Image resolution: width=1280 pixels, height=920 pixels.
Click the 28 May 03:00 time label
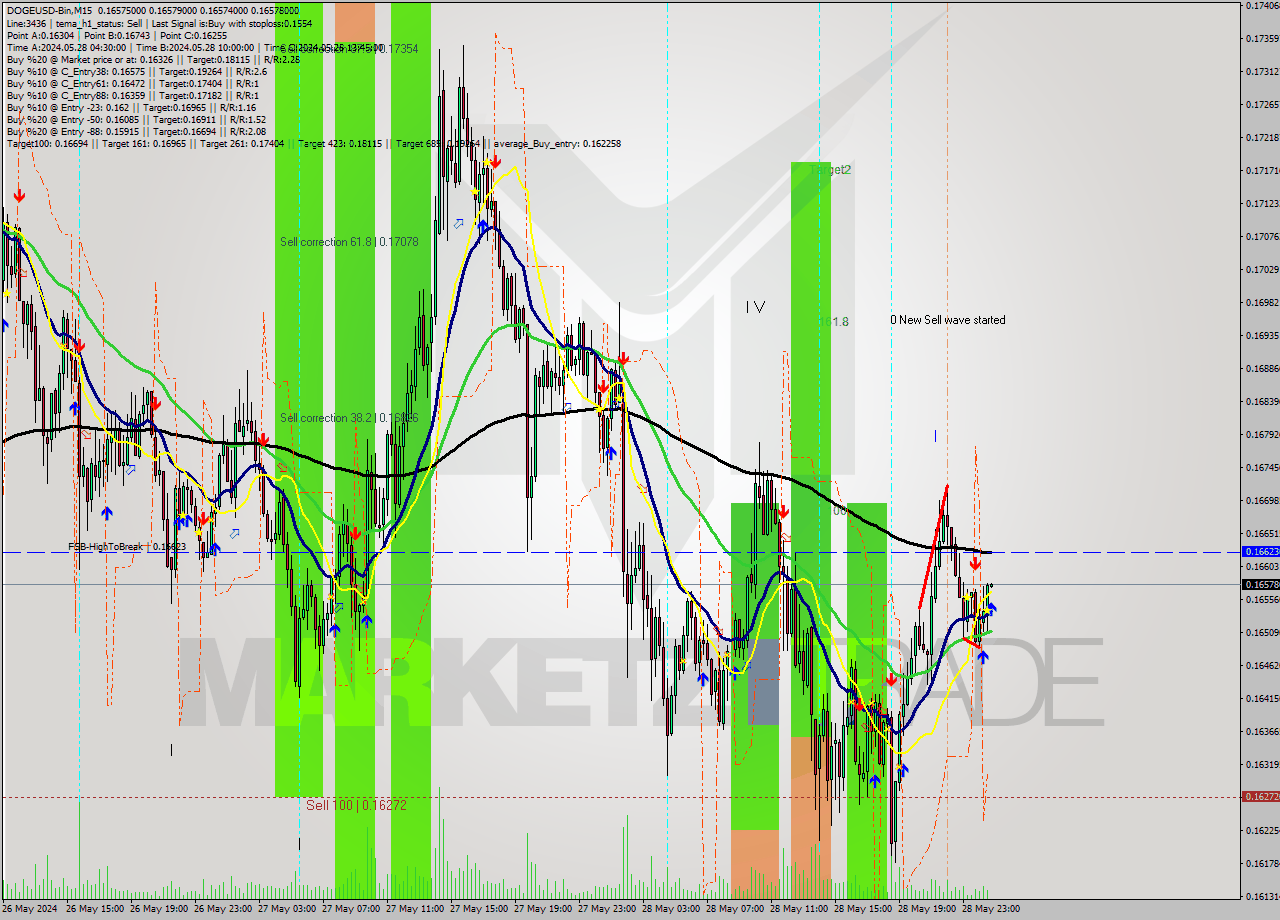672,909
